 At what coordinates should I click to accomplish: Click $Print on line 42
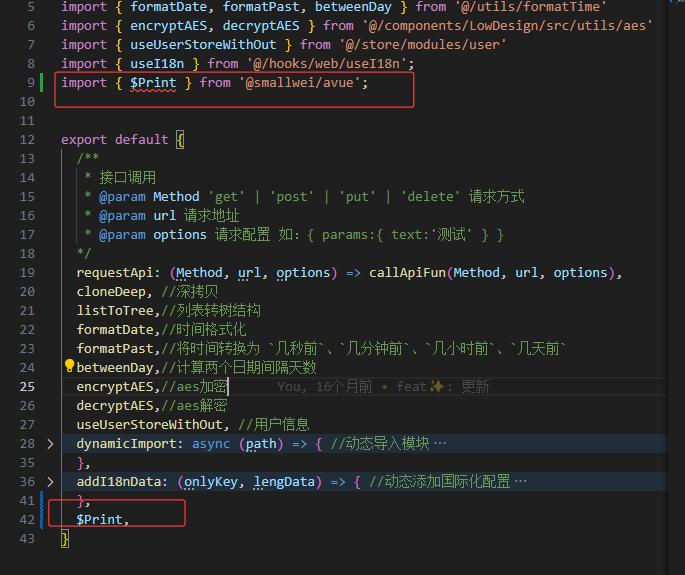coord(100,519)
